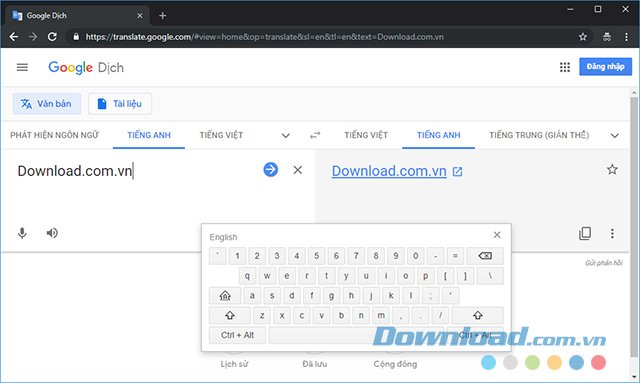The height and width of the screenshot is (383, 640).
Task: Expand the source language list chevron
Action: pyautogui.click(x=286, y=136)
